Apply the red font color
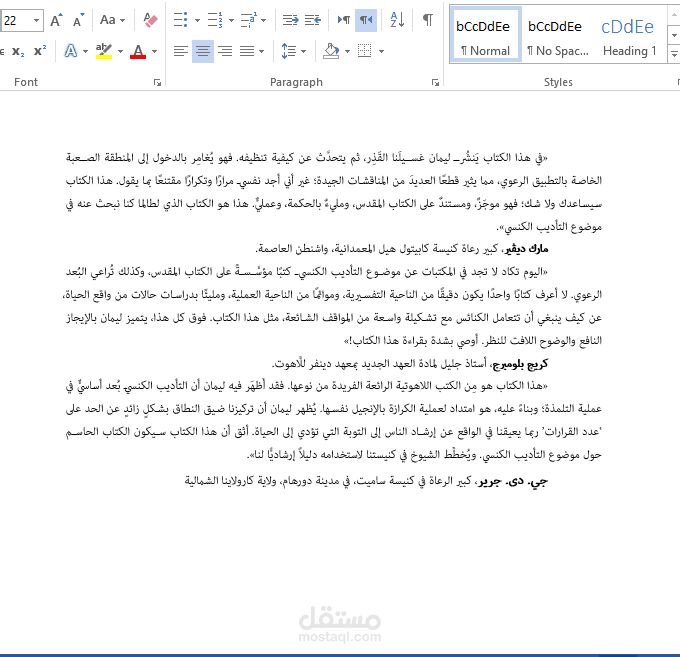This screenshot has width=680, height=657. (138, 52)
